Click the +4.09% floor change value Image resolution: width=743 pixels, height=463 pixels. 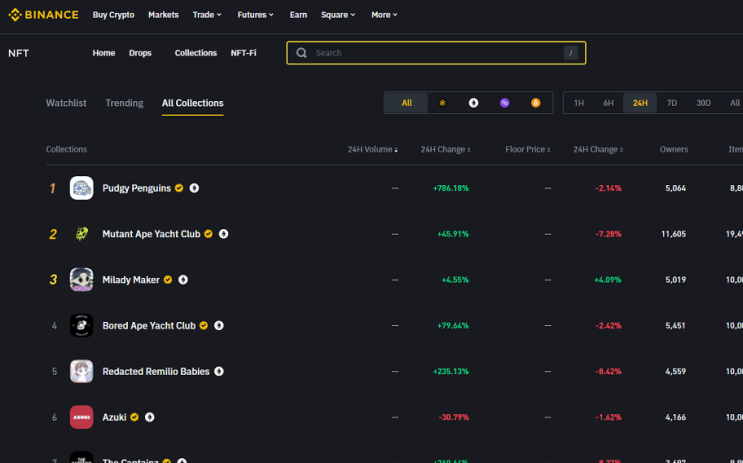coord(607,280)
